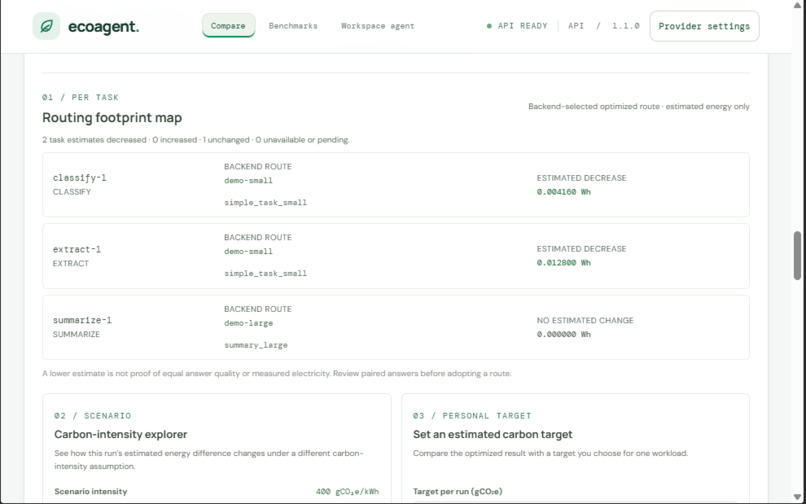Click the Backend-selected optimized route note
806x504 pixels.
pyautogui.click(x=639, y=106)
